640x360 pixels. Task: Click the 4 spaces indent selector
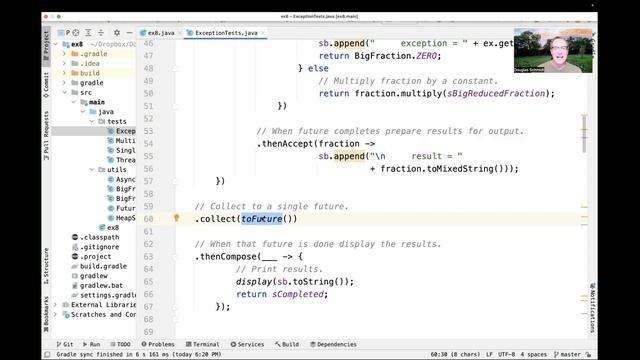[533, 354]
